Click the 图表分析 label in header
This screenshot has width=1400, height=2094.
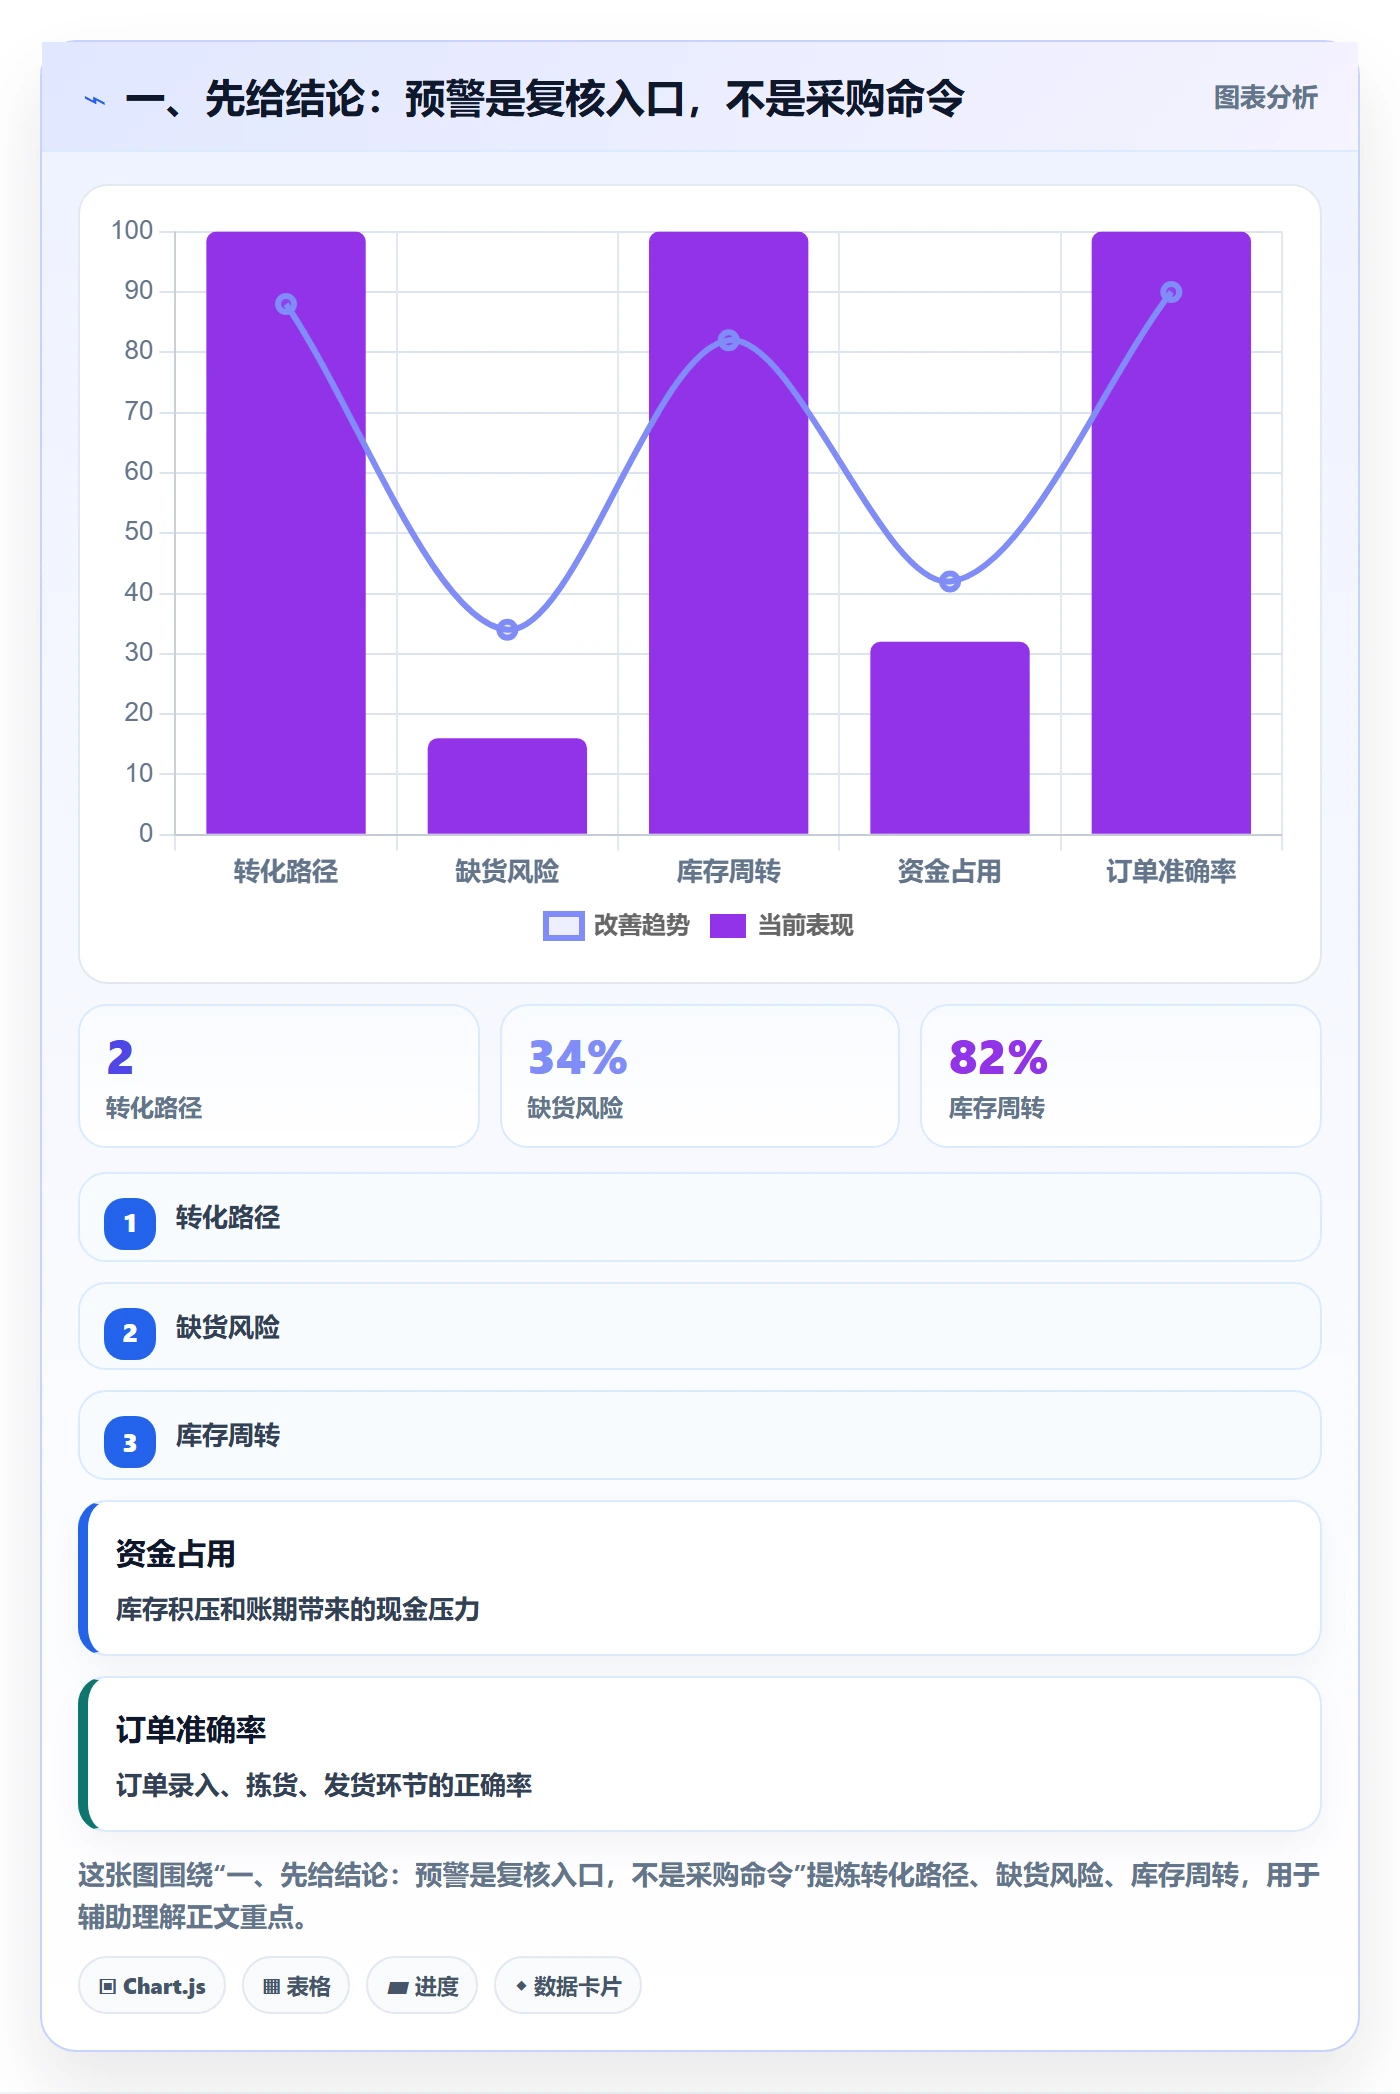(x=1265, y=98)
